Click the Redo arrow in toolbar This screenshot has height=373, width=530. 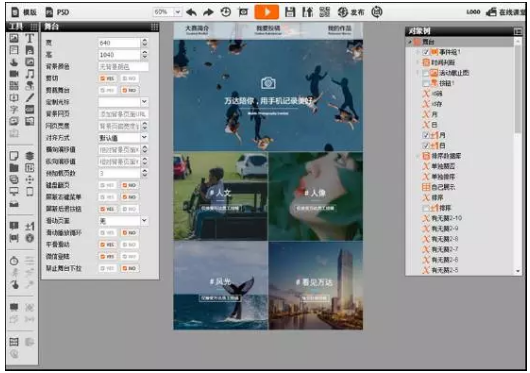tap(208, 13)
